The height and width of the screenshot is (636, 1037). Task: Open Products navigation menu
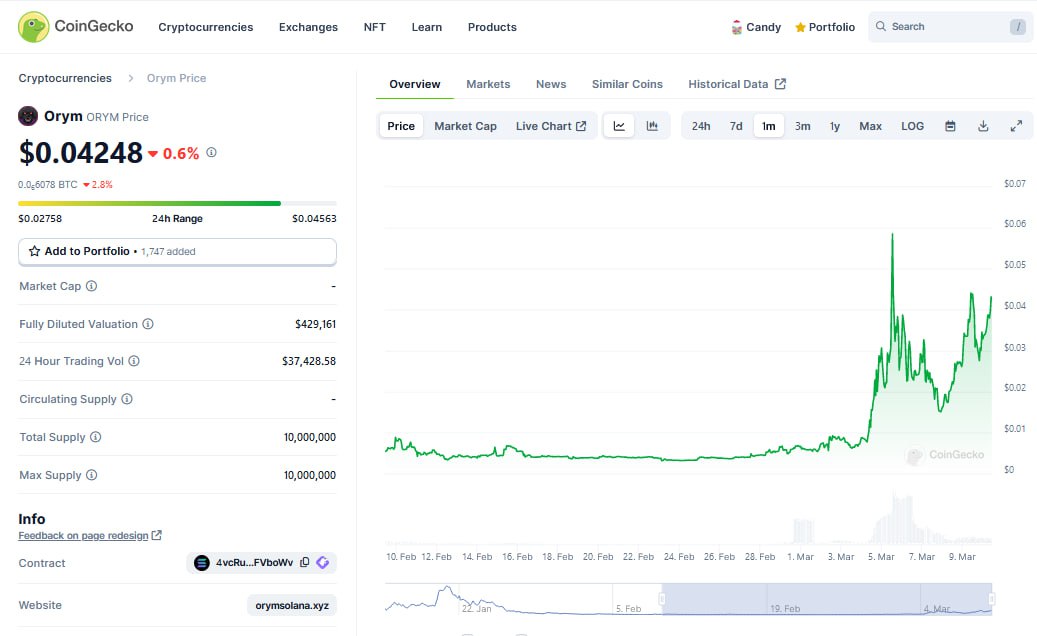(492, 27)
